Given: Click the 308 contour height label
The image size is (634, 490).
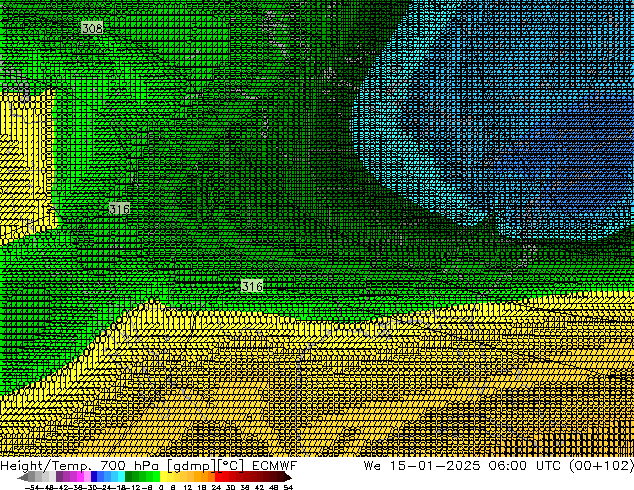Looking at the screenshot, I should coord(92,28).
